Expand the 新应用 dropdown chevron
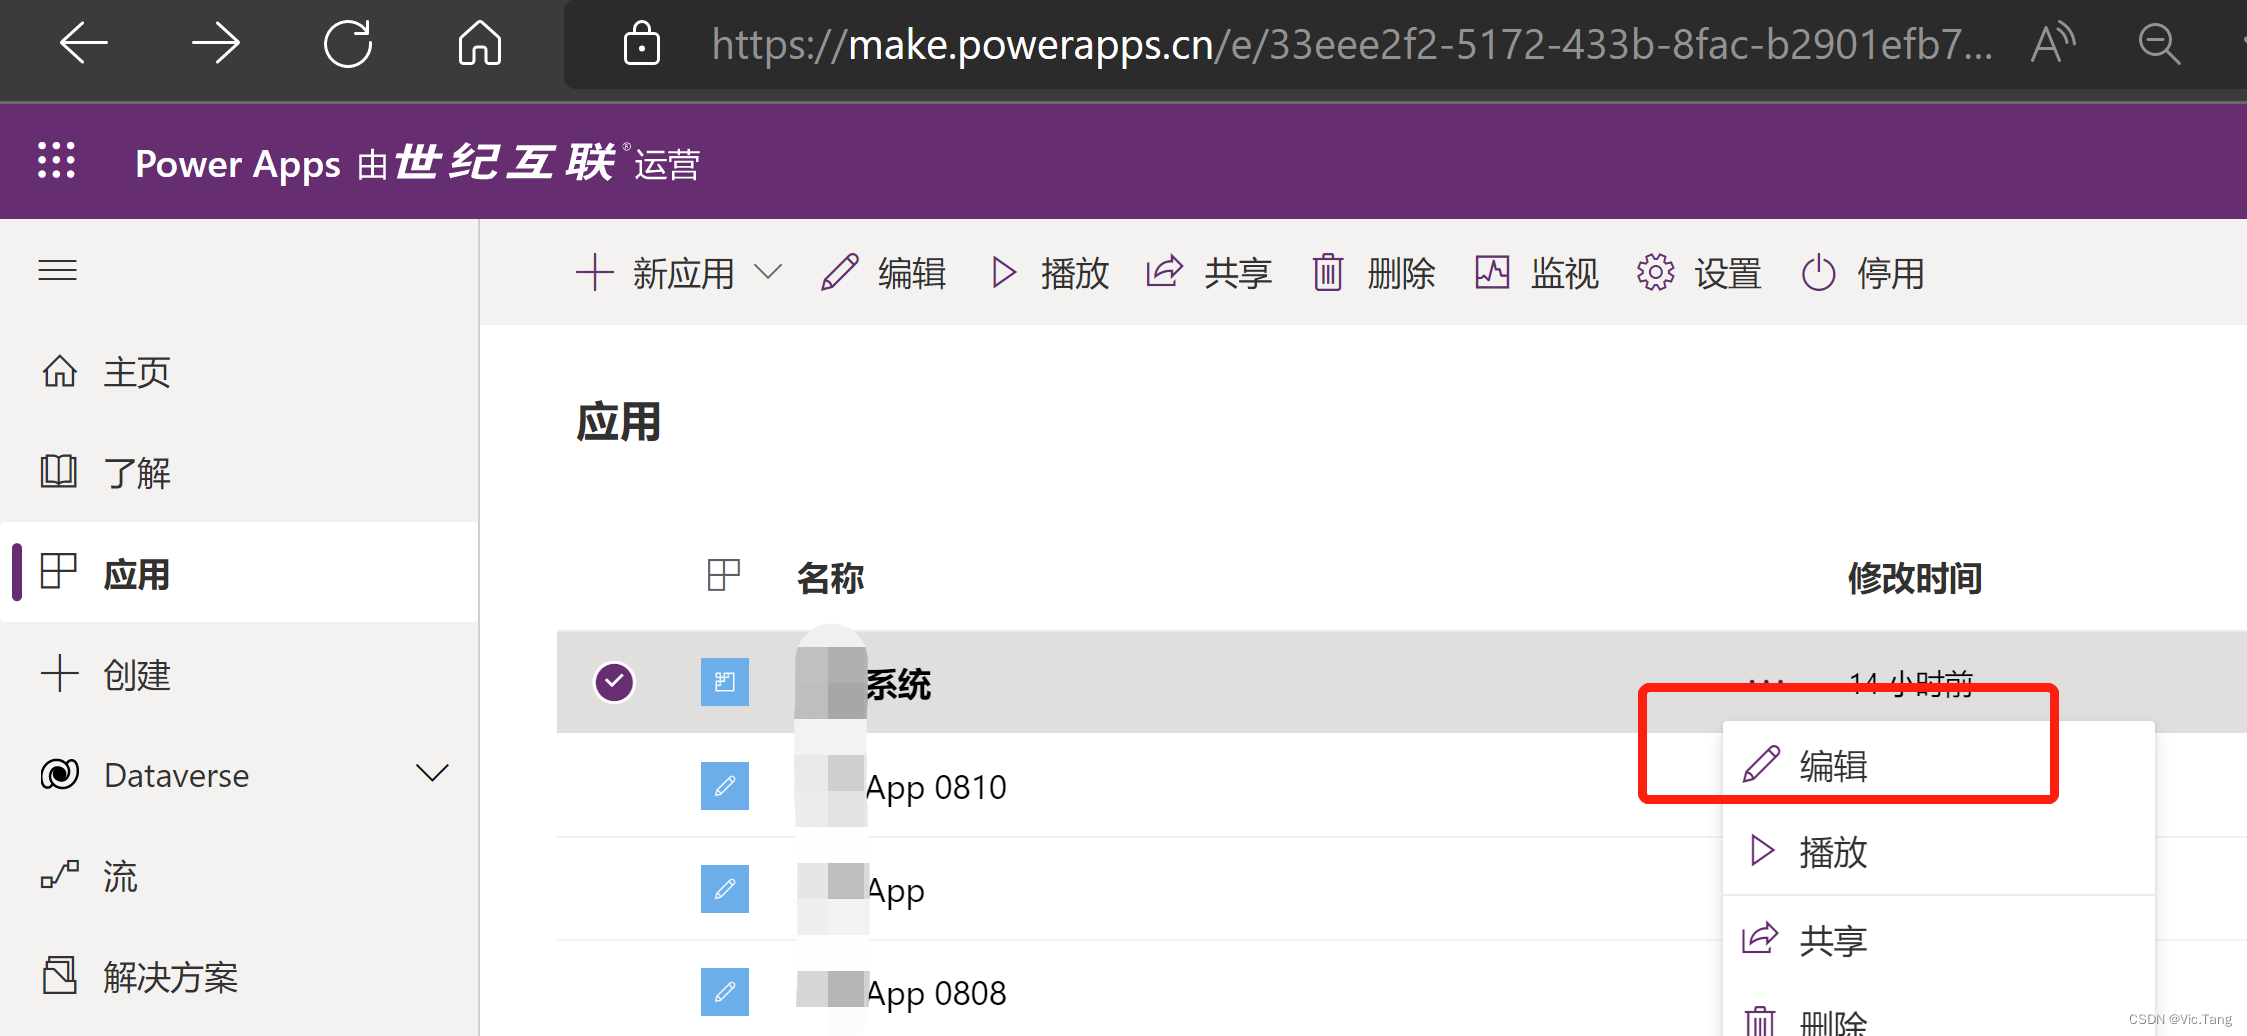This screenshot has height=1036, width=2247. tap(767, 272)
